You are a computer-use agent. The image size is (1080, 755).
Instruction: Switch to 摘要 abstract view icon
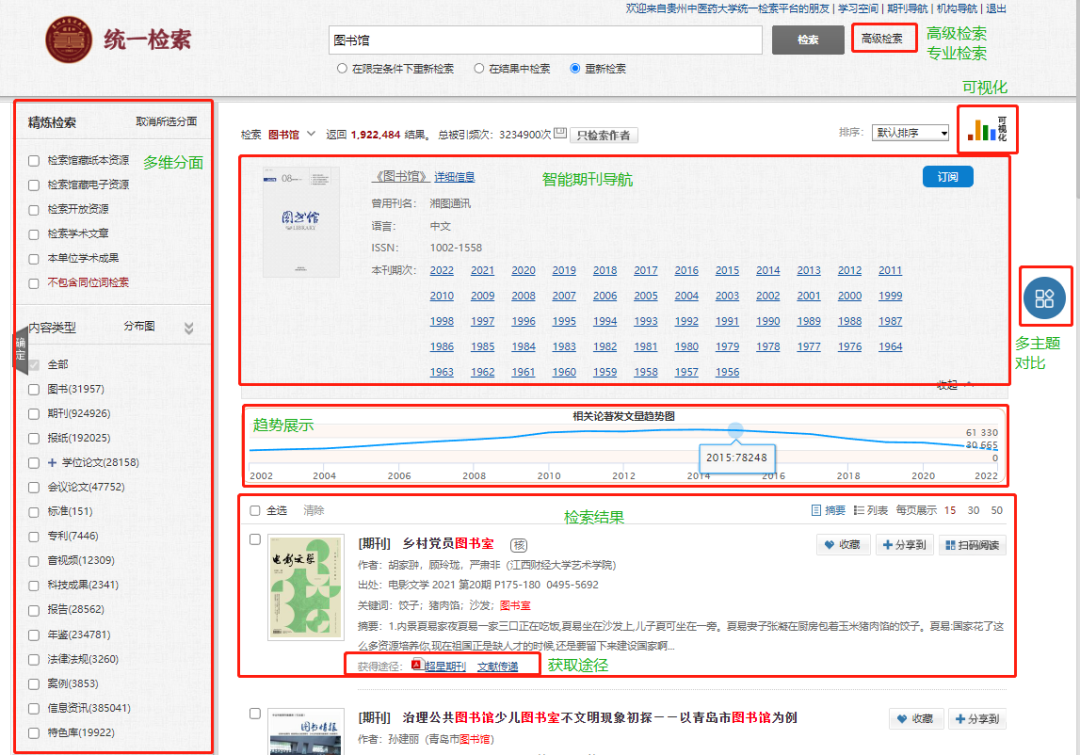tap(816, 510)
